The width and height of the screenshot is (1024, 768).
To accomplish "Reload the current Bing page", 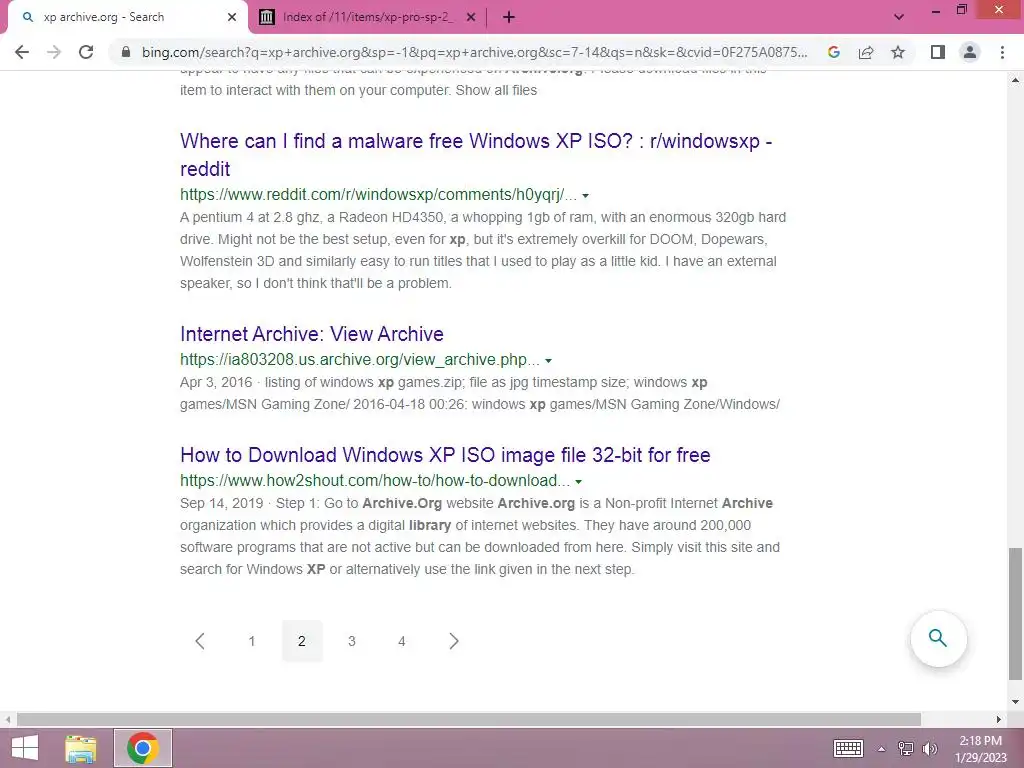I will coord(86,52).
